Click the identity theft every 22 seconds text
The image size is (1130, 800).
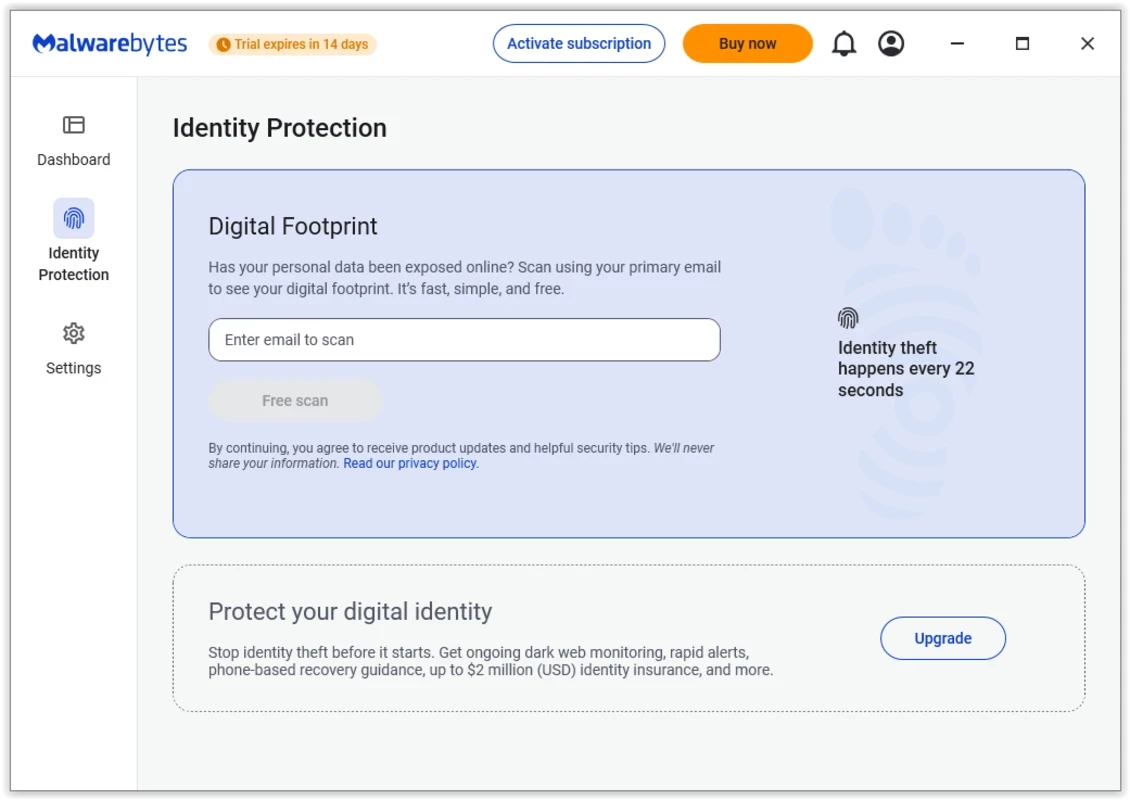coord(905,369)
